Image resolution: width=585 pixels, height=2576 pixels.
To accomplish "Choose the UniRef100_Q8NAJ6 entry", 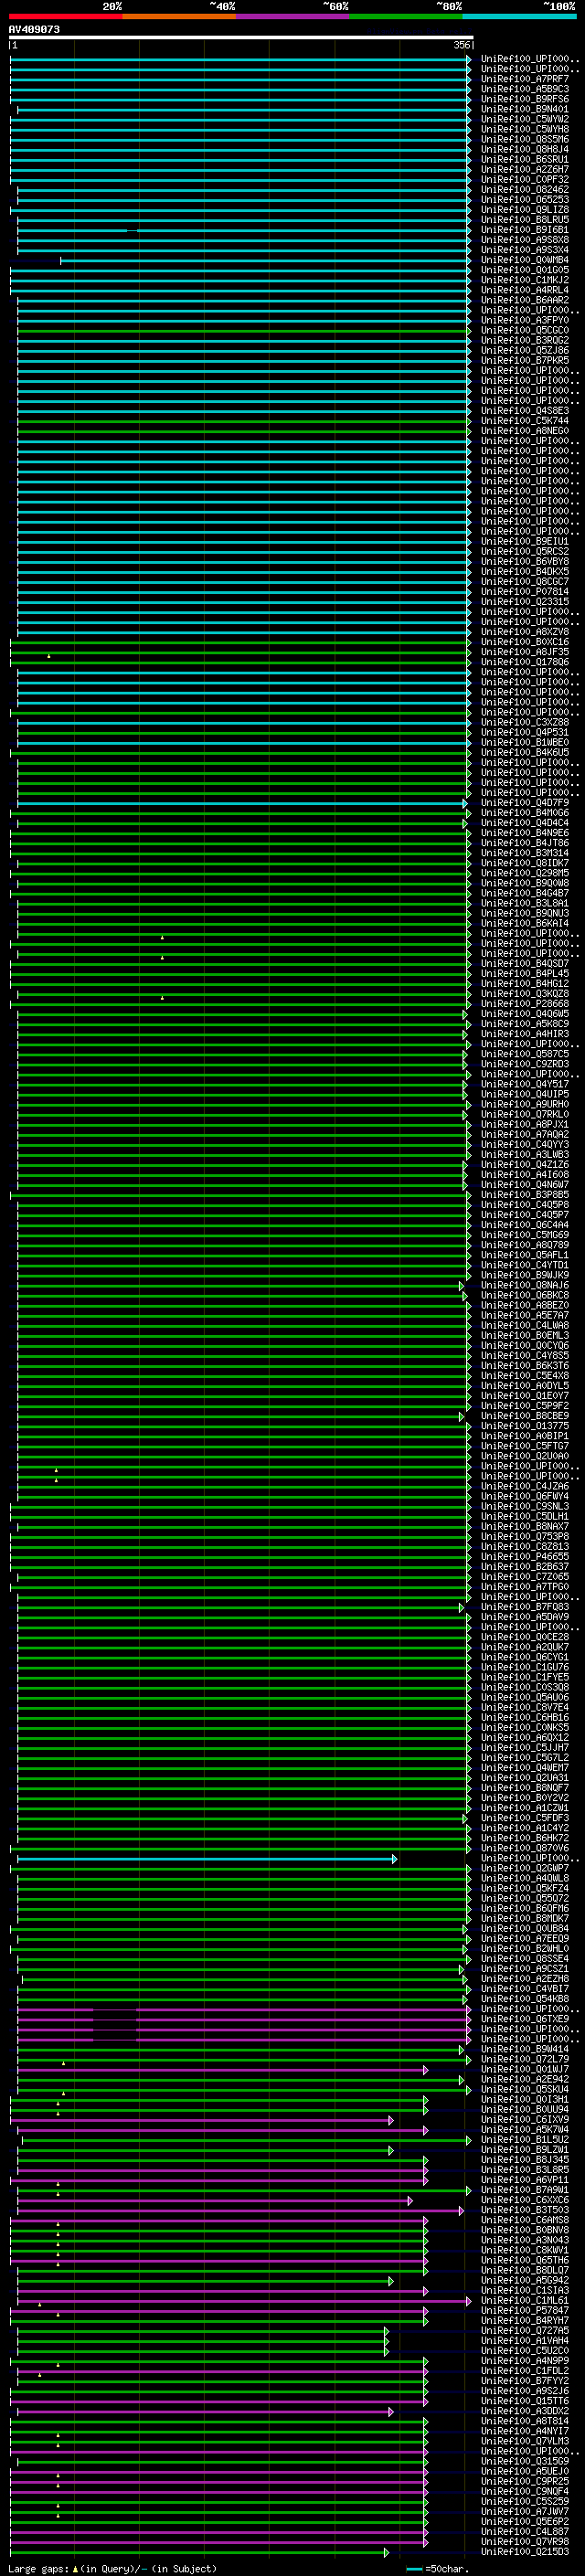I will (524, 1286).
